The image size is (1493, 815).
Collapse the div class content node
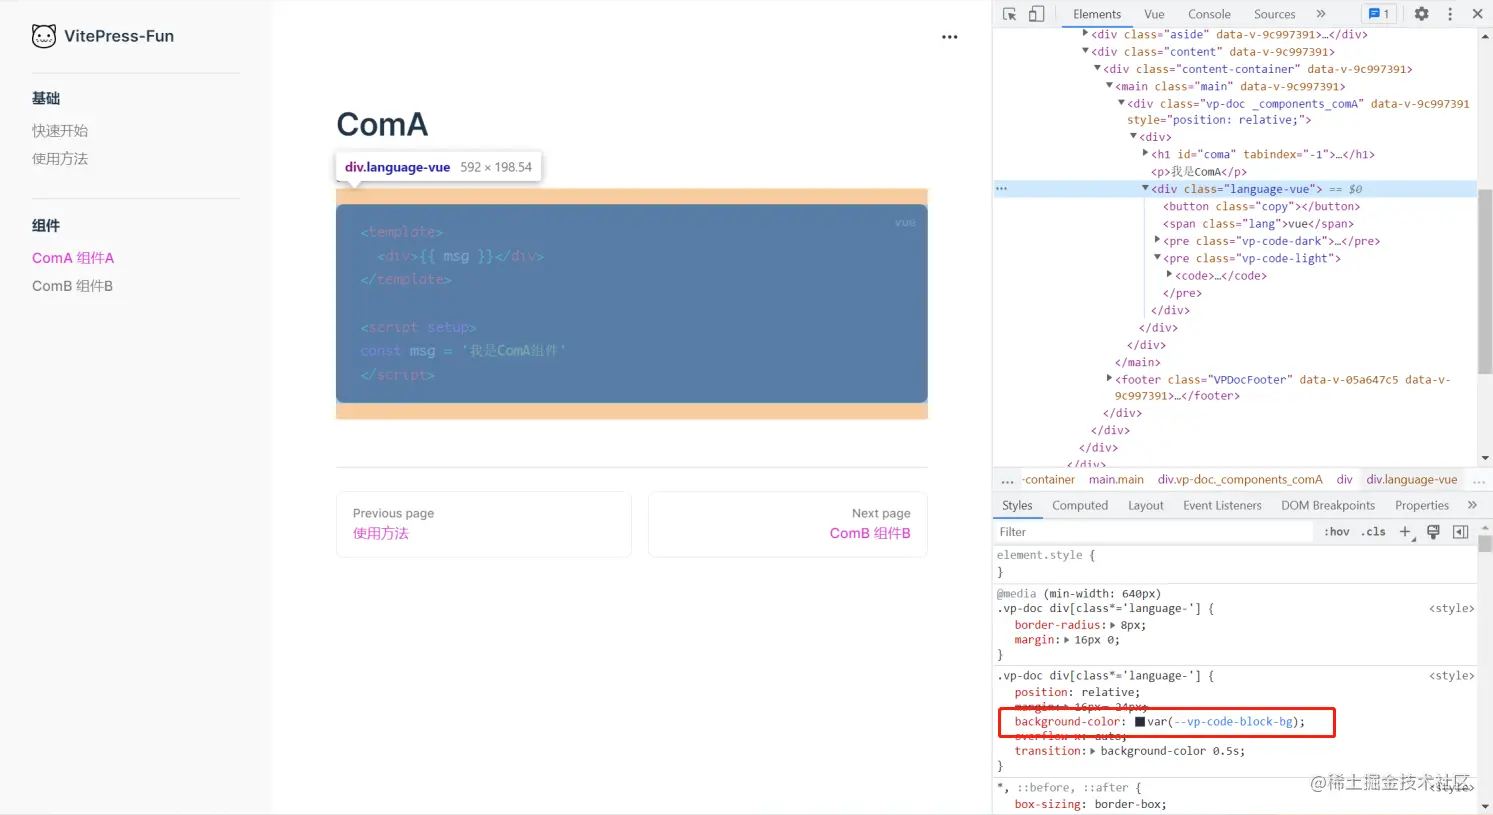(x=1086, y=51)
